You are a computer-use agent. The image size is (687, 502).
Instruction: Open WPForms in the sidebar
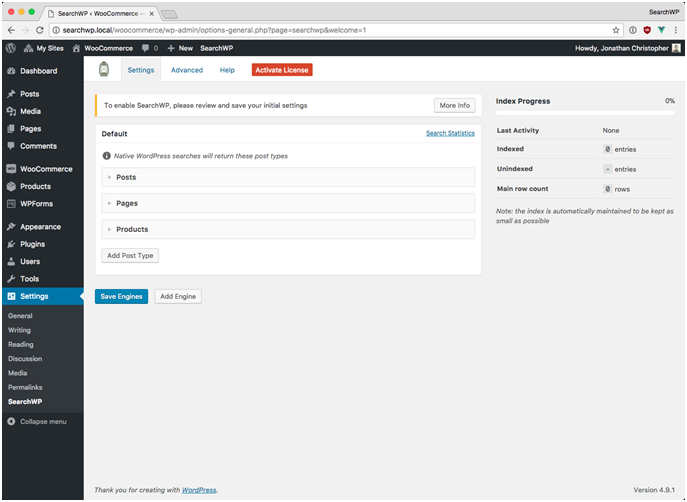(x=42, y=204)
